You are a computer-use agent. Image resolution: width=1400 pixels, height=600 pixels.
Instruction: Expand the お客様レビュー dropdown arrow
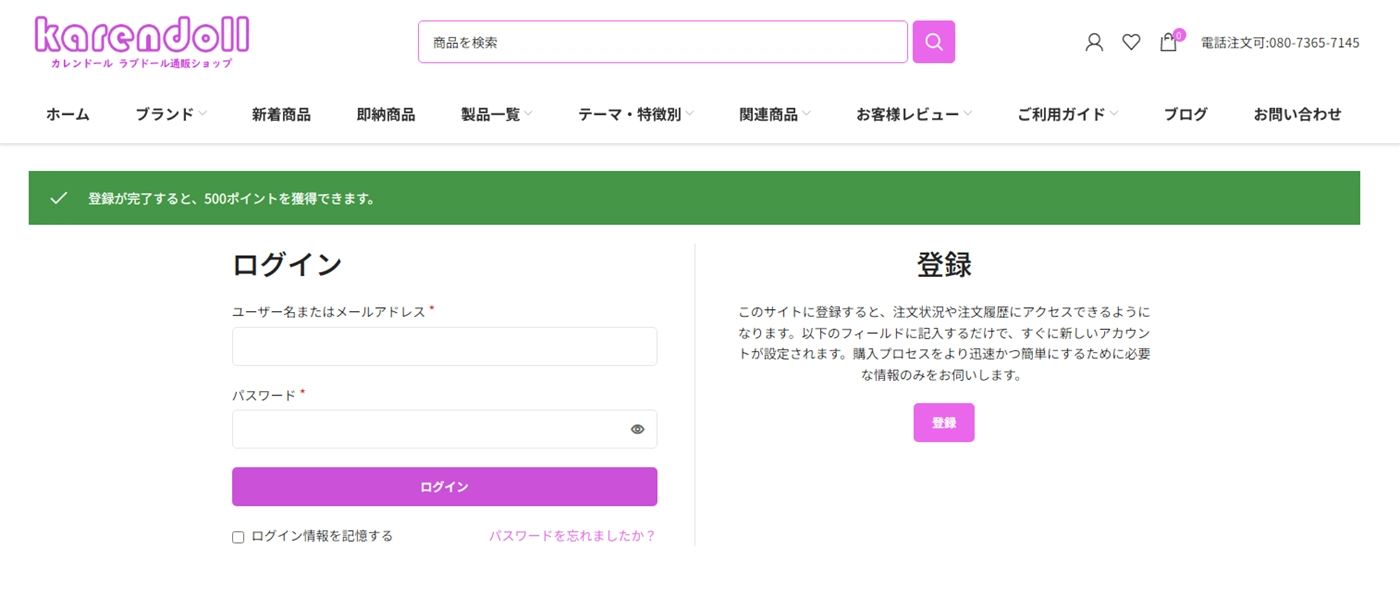pyautogui.click(x=967, y=114)
